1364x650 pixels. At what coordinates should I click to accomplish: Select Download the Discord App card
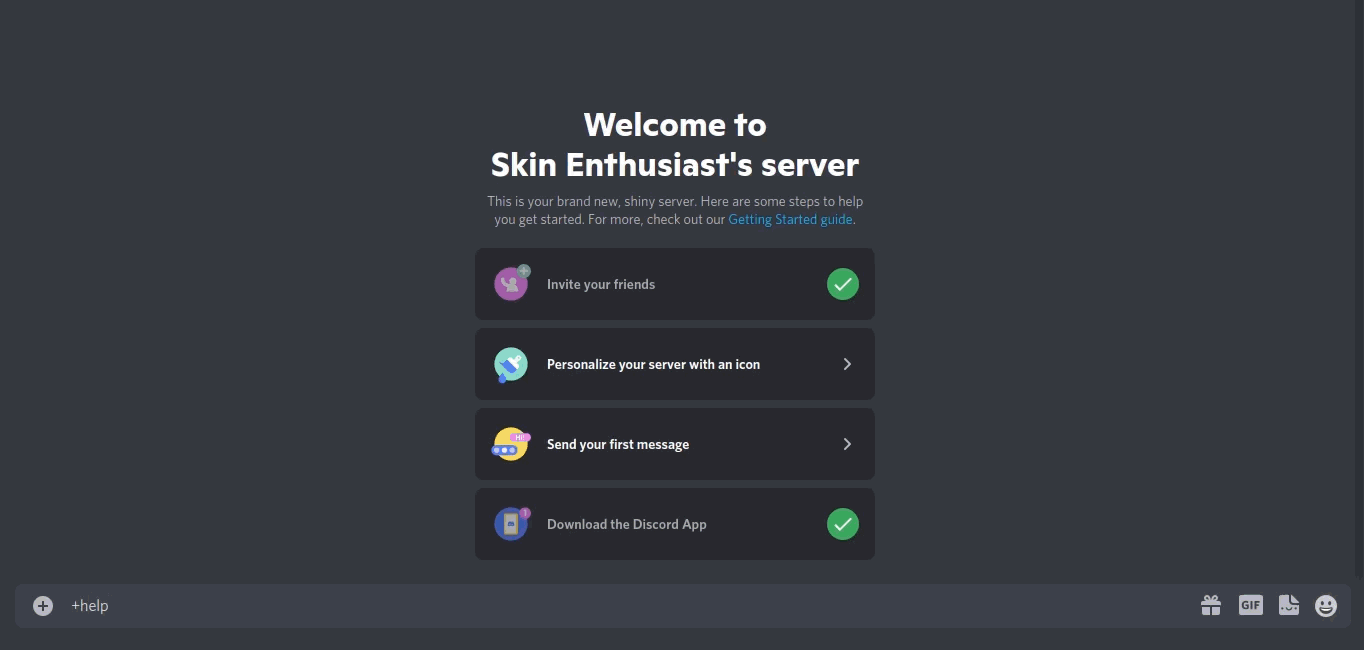[675, 524]
